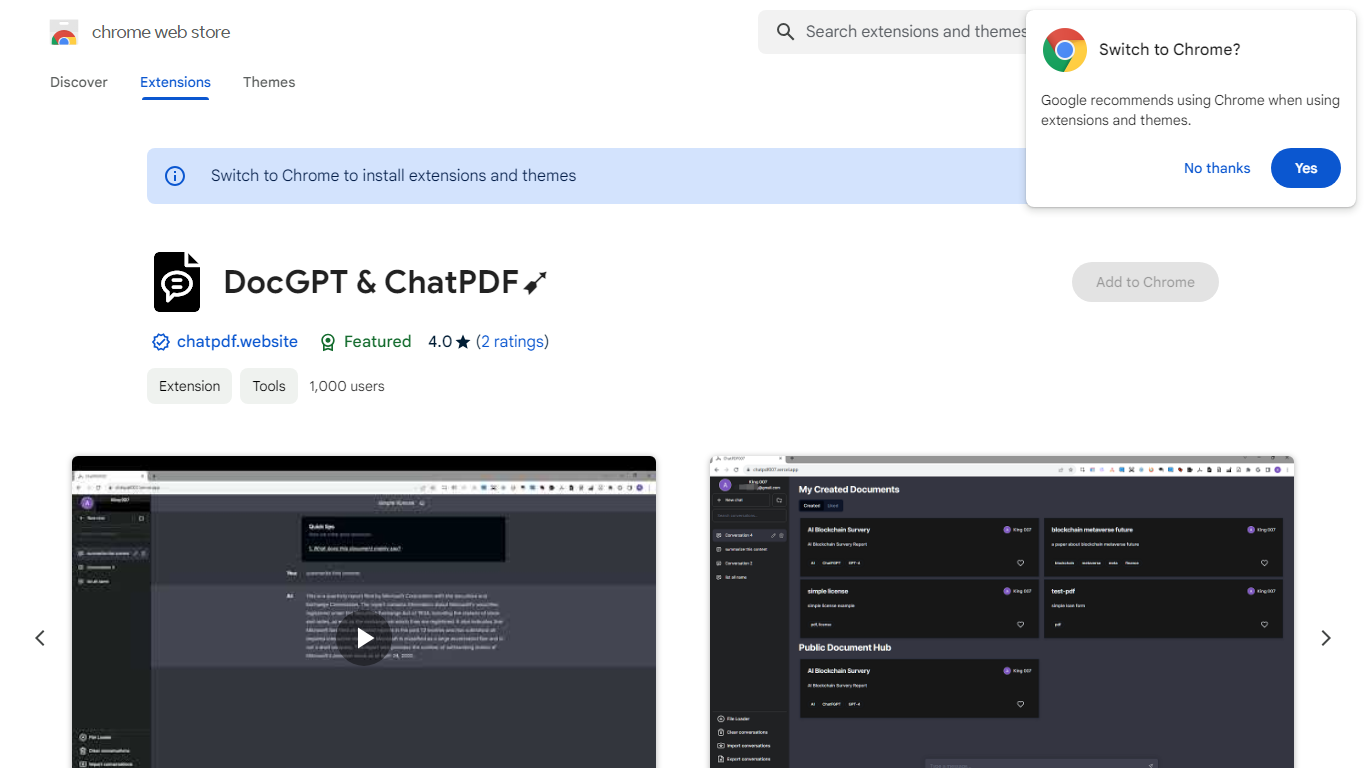Click the verified badge beside chatpdf.website

pos(160,342)
